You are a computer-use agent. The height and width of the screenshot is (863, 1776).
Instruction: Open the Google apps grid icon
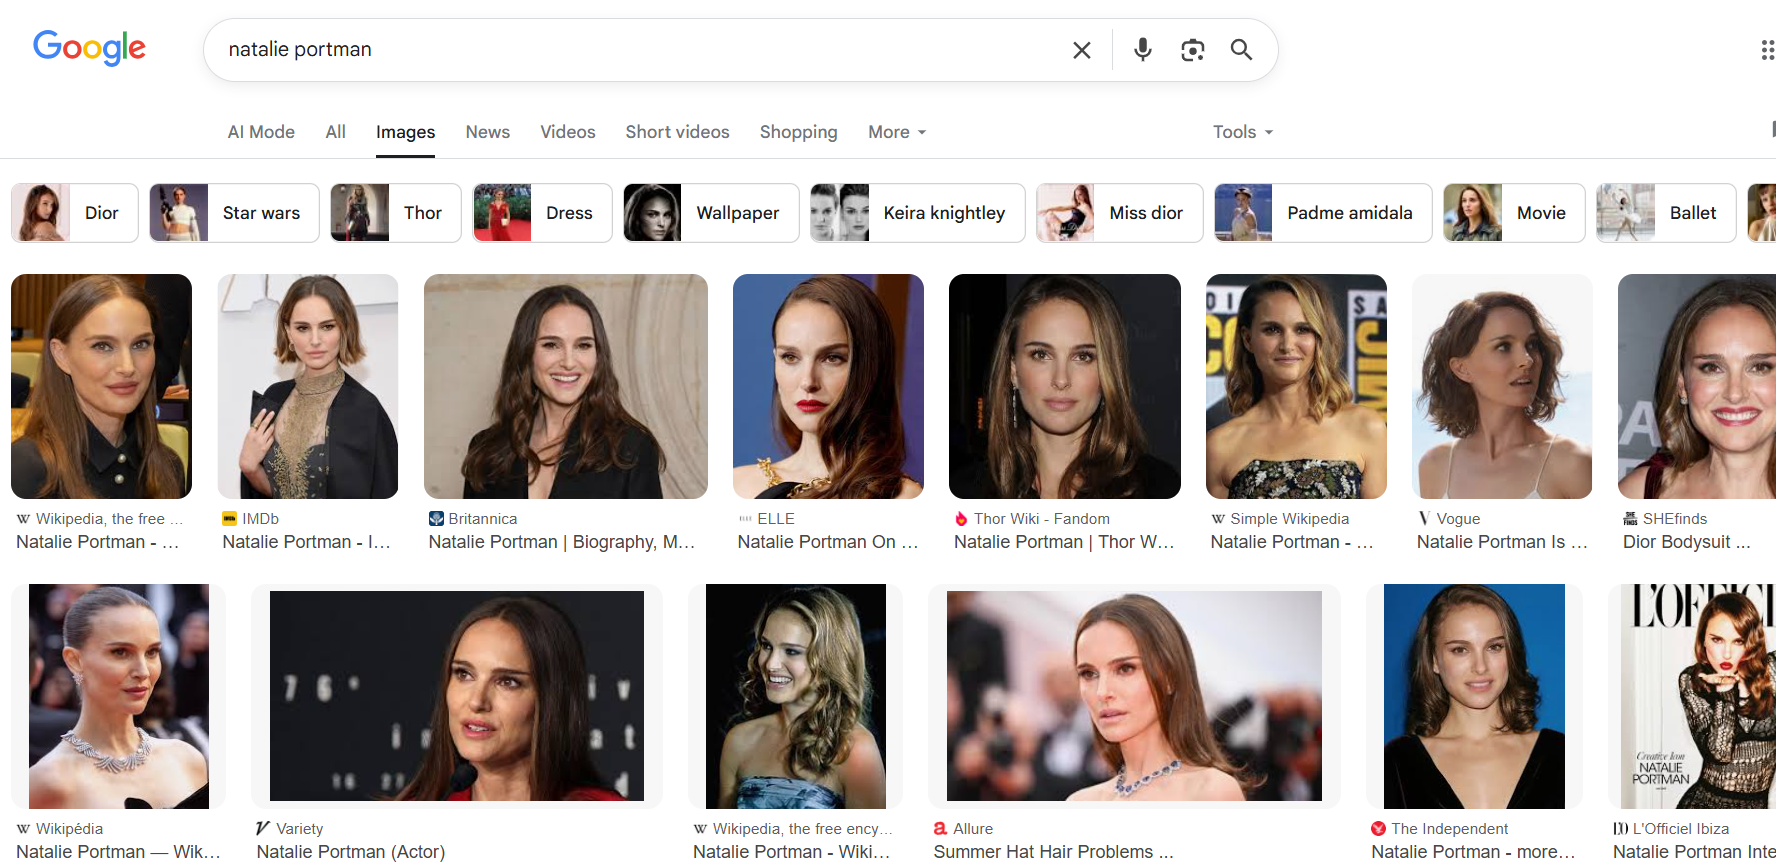(1767, 50)
